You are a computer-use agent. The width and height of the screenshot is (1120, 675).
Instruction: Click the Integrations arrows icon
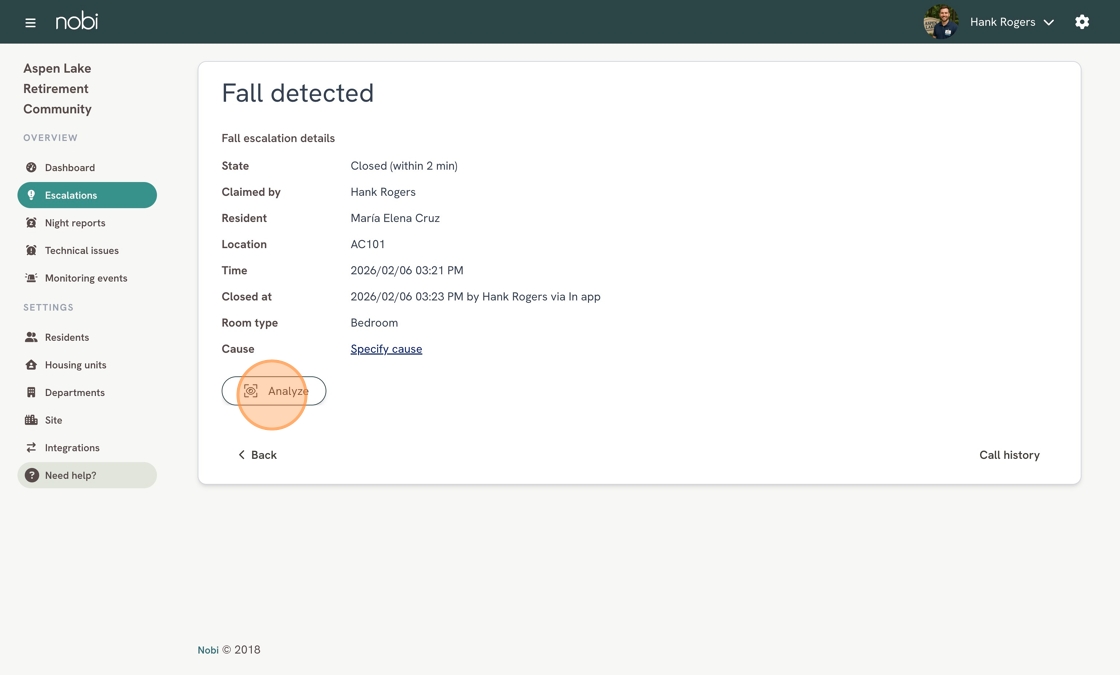coord(31,448)
